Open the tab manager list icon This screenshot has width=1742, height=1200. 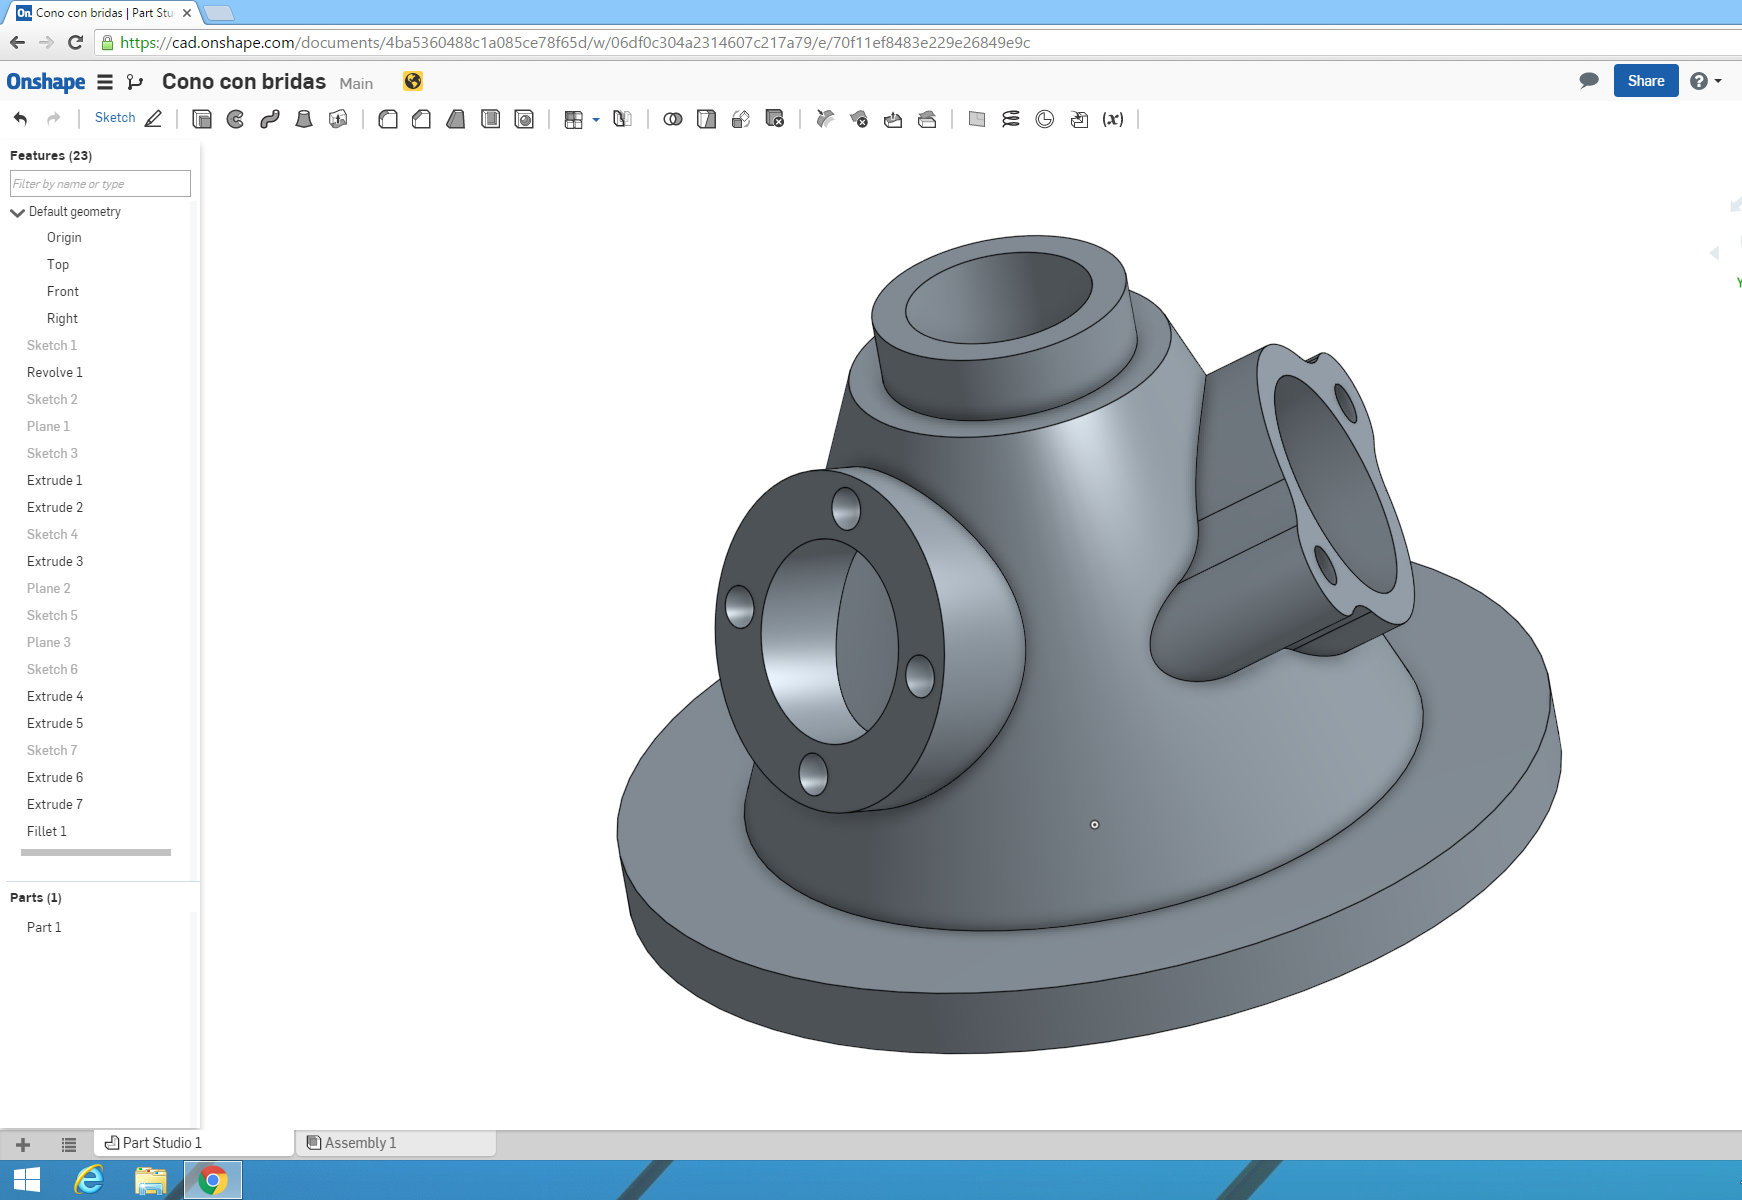pos(69,1145)
